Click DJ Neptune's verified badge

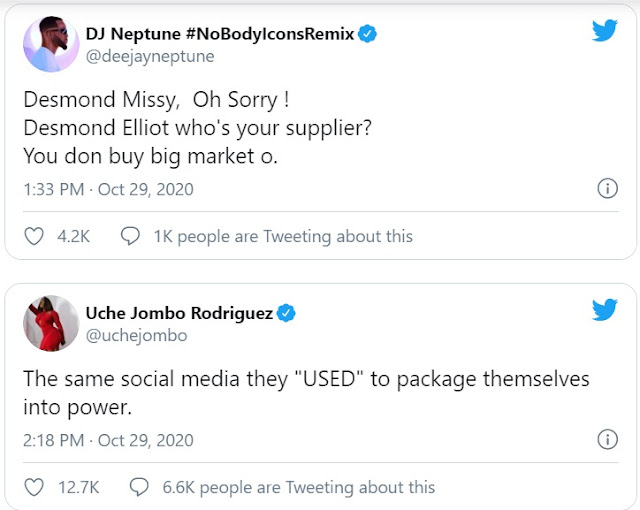(368, 33)
